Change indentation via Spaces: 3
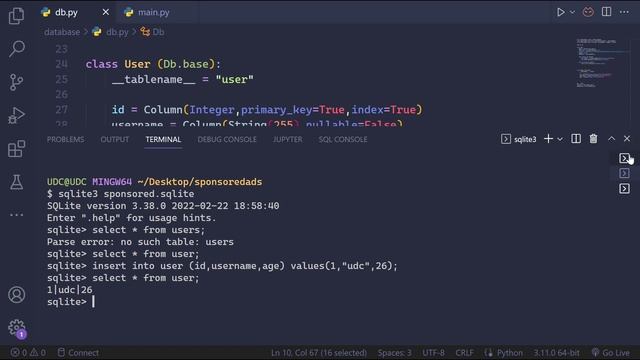The height and width of the screenshot is (360, 640). [x=394, y=352]
